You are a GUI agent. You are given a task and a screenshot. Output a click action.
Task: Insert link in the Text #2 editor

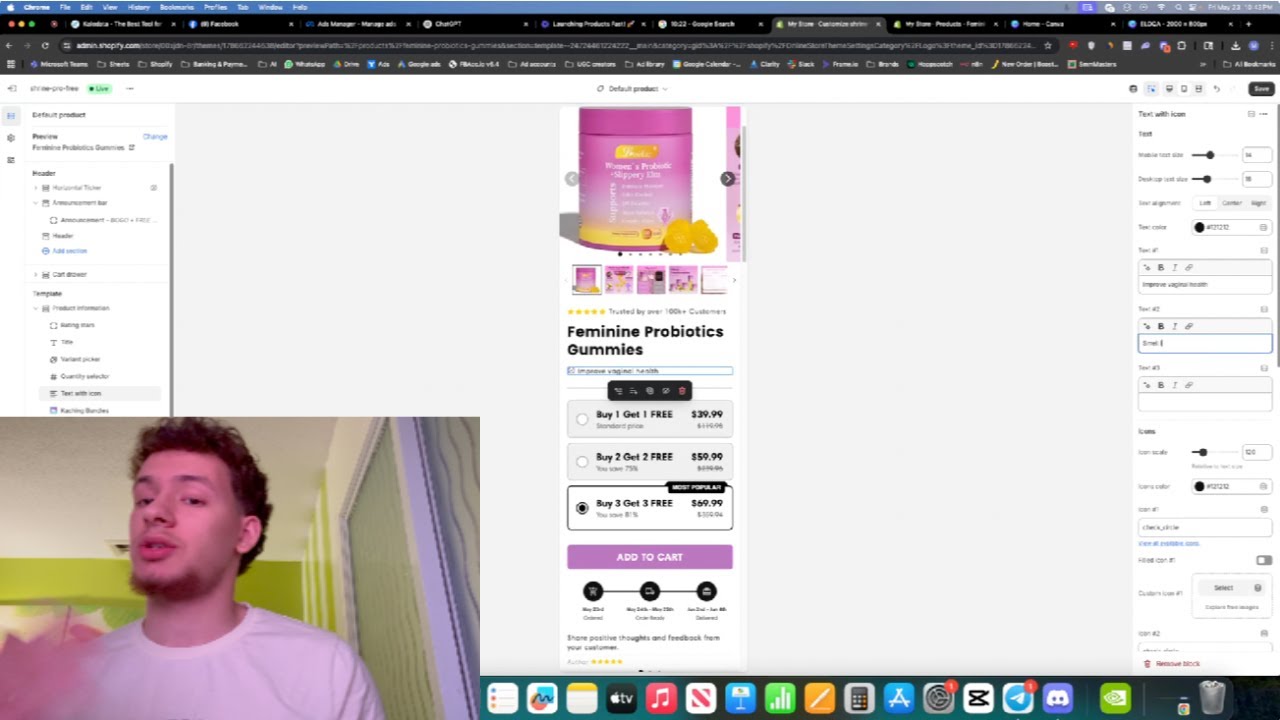1189,326
